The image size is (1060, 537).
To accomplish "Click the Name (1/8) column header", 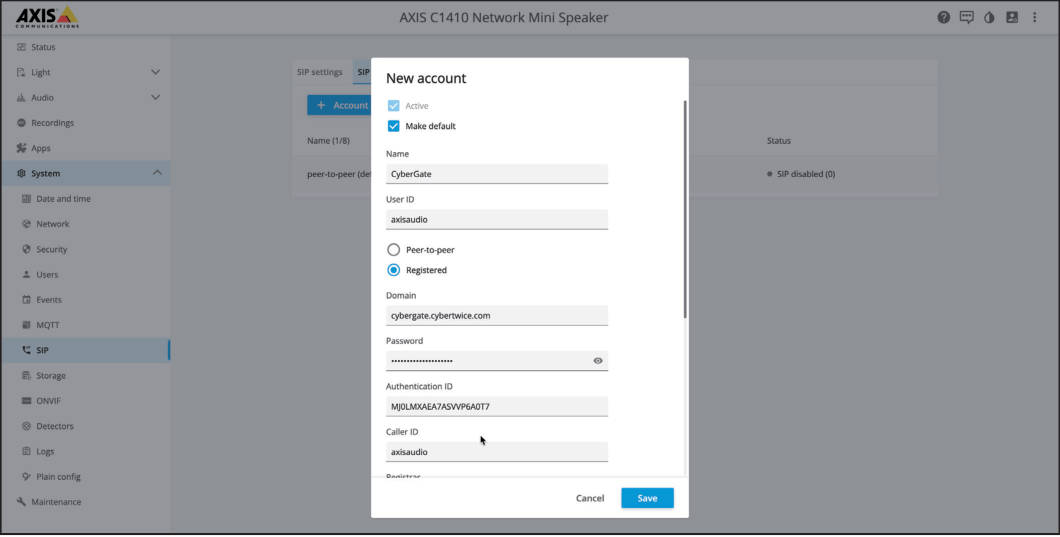I will (x=328, y=141).
